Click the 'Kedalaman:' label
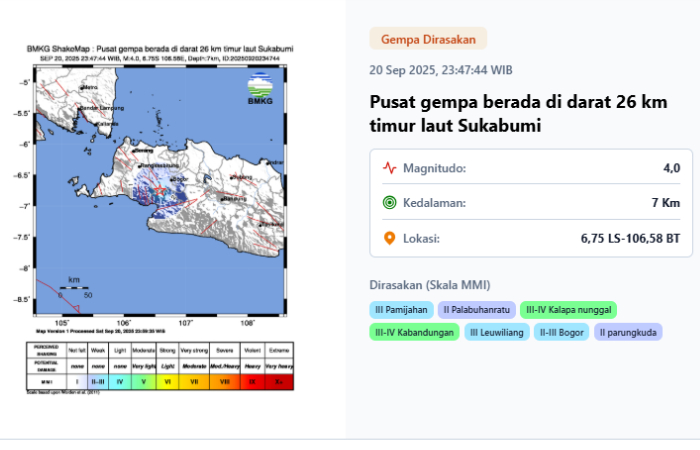This screenshot has height=450, width=700. [434, 203]
